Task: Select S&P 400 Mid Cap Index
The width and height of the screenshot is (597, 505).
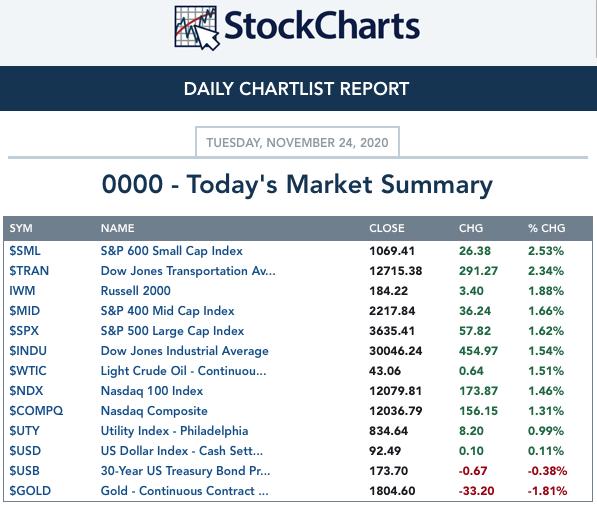Action: (167, 311)
